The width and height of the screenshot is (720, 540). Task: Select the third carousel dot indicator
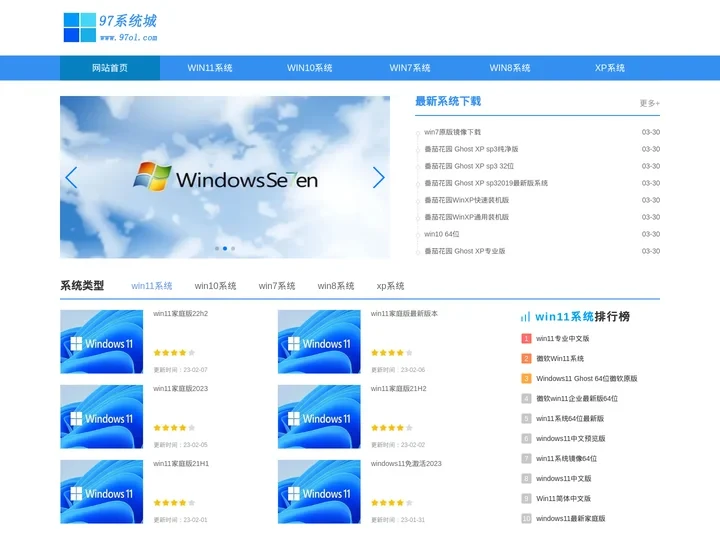(x=233, y=248)
